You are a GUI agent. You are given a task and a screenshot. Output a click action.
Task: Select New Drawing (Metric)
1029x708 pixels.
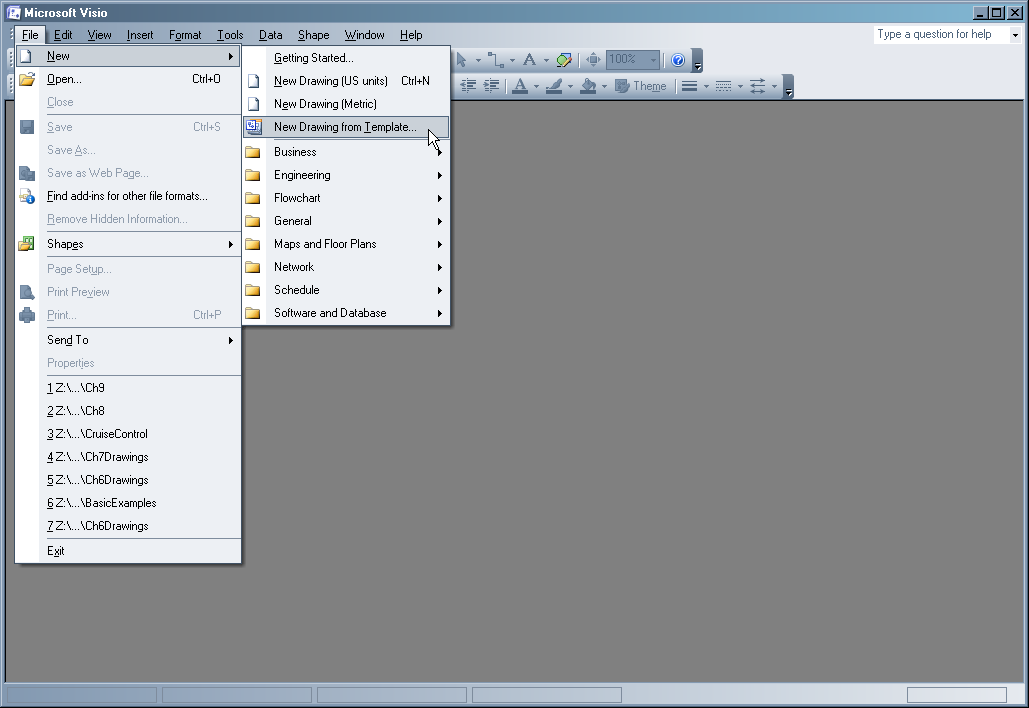click(325, 104)
